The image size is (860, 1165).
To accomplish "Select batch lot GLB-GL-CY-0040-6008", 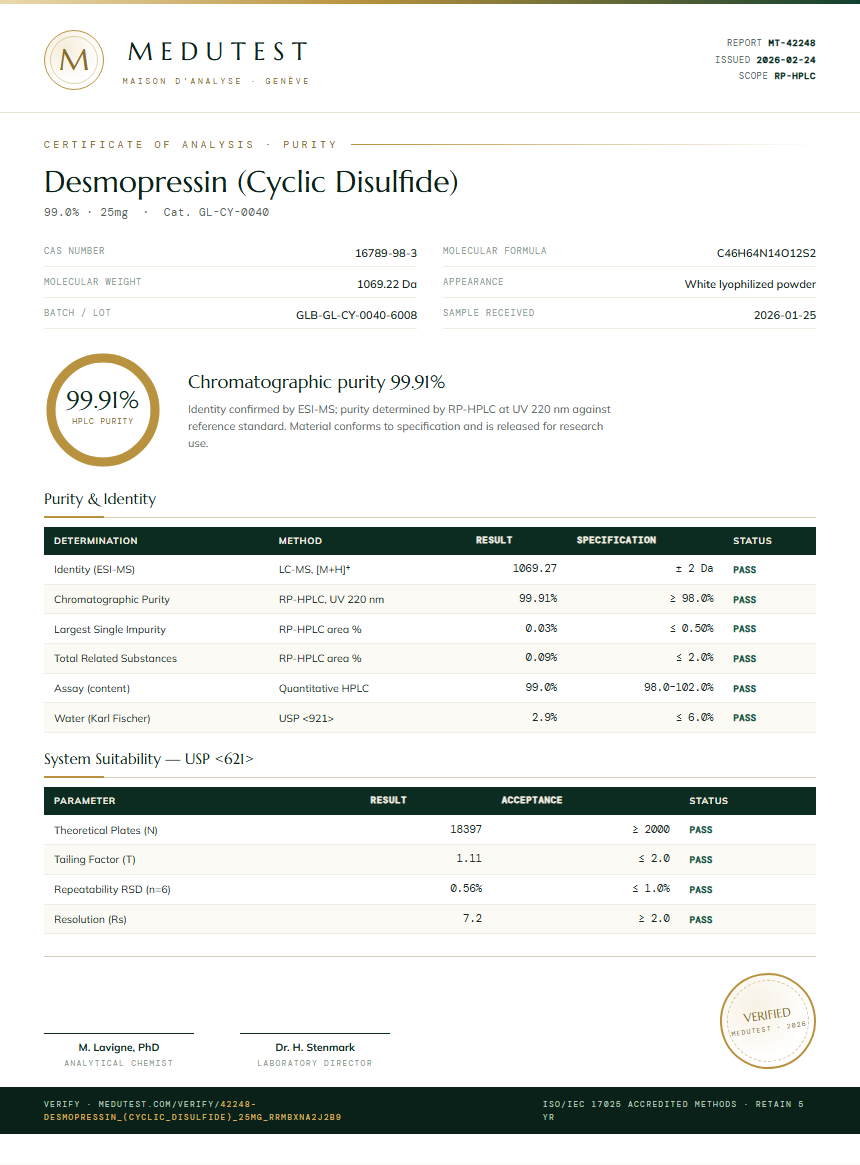I will coord(356,315).
